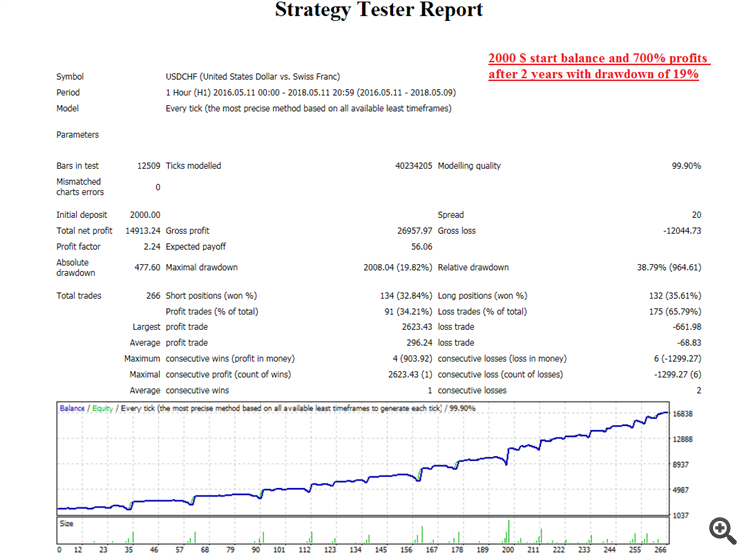750x557 pixels.
Task: Click the Bars in test value 12509
Action: coord(148,166)
